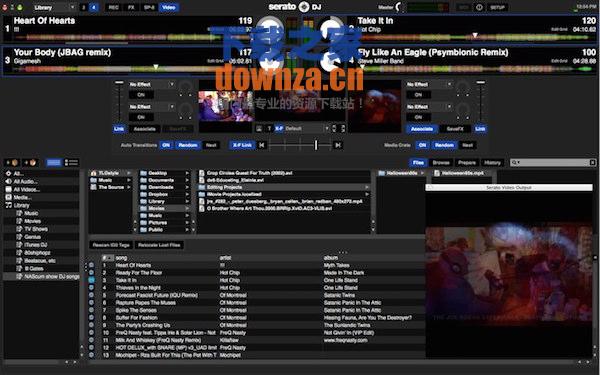This screenshot has width=600, height=375.
Task: Open the Dropbox folder icon
Action: coord(143,194)
